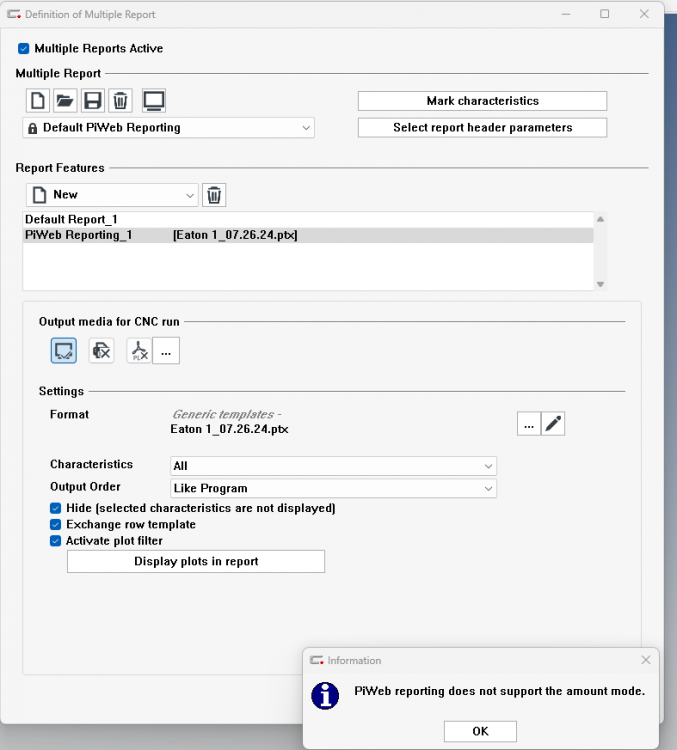Toggle PDF output media icon
677x750 pixels.
click(139, 351)
